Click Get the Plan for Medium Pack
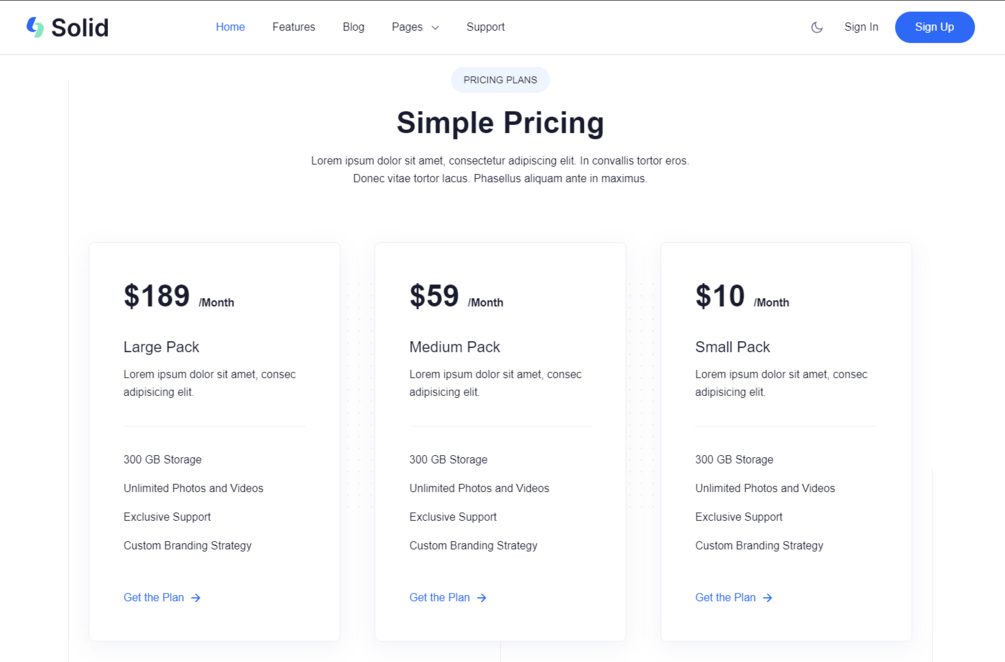The image size is (1005, 662). [x=440, y=597]
